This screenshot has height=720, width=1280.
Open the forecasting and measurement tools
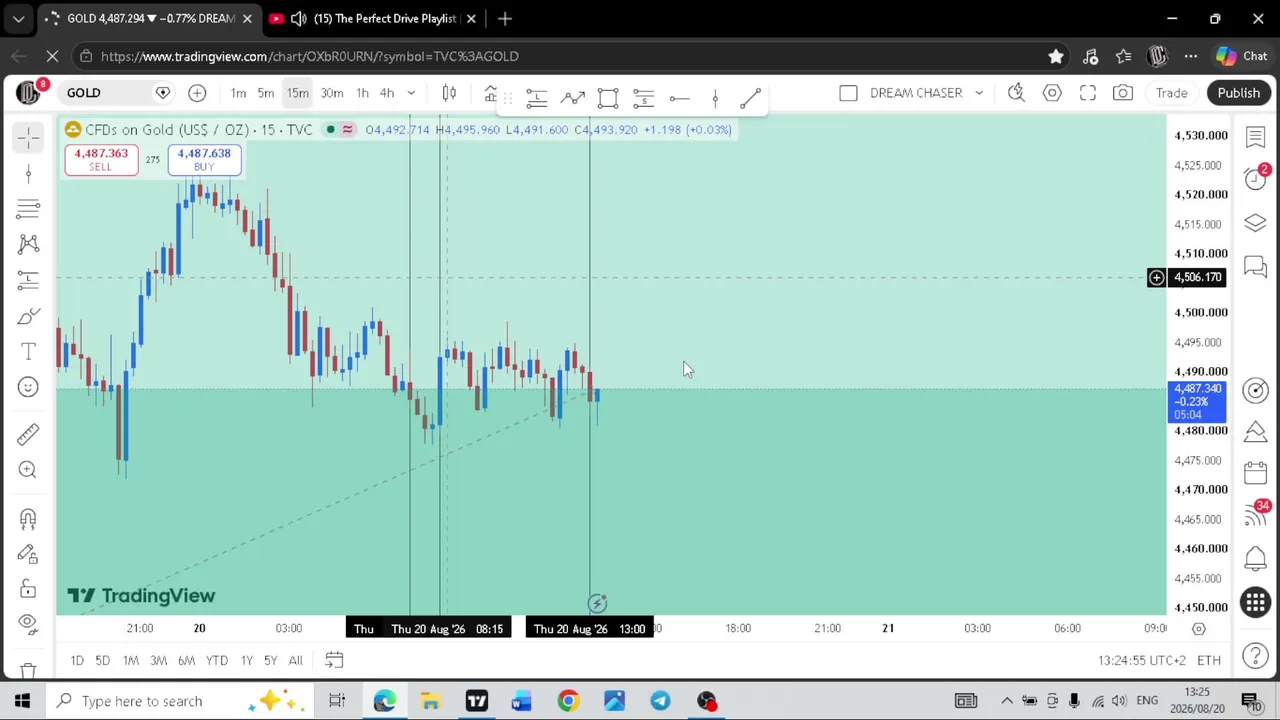(28, 280)
